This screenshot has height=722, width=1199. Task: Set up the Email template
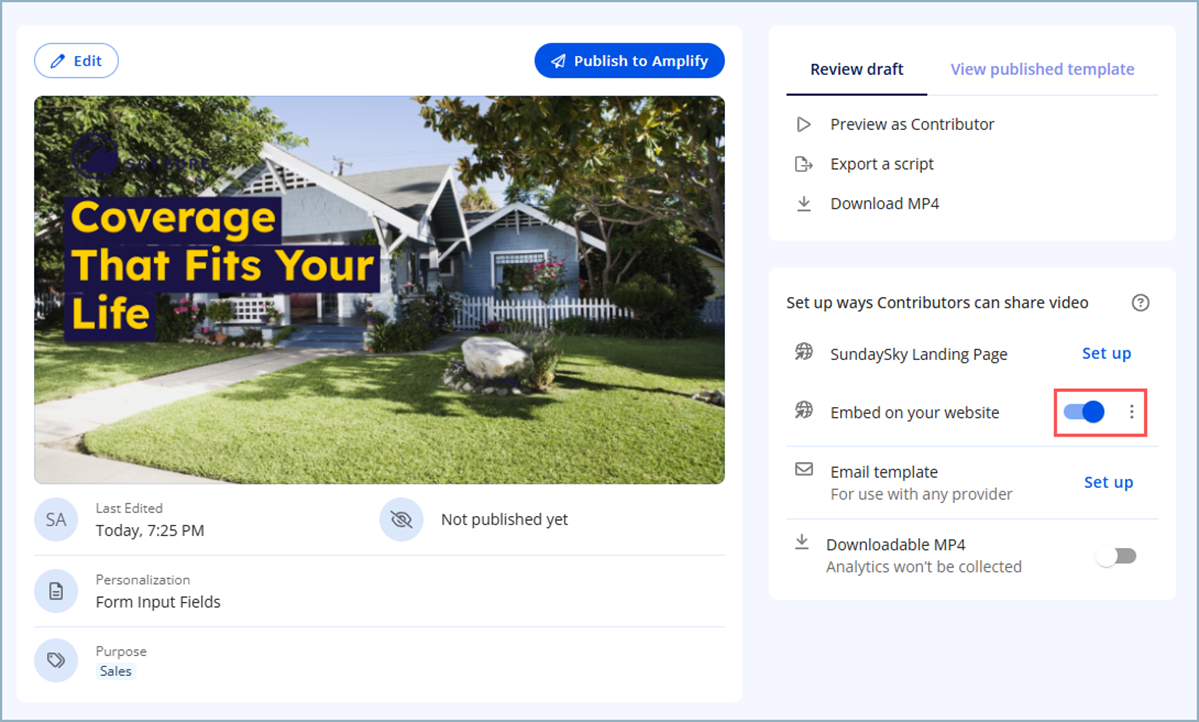[1108, 482]
